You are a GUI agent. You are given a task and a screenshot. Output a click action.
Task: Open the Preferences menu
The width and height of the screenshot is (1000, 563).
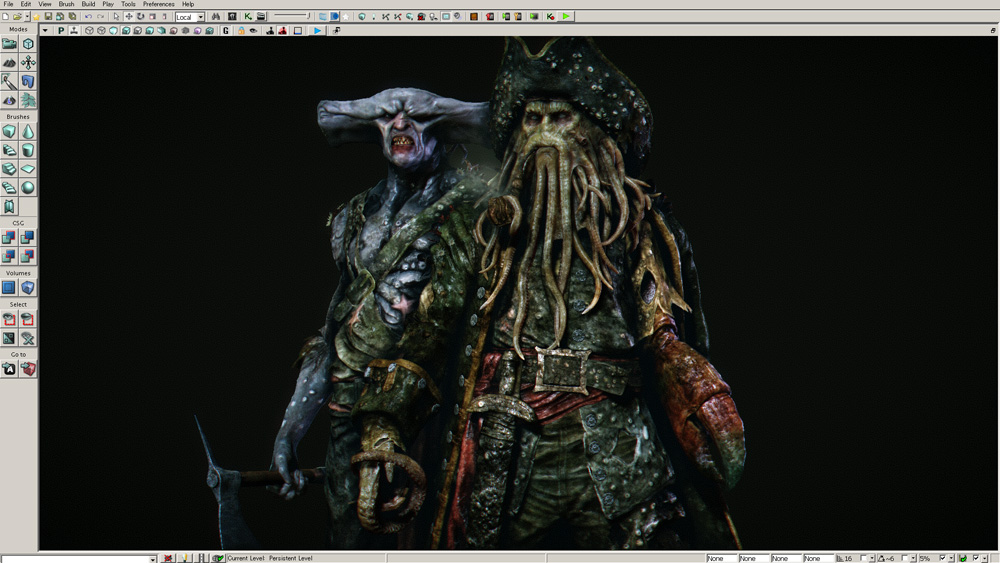(158, 4)
